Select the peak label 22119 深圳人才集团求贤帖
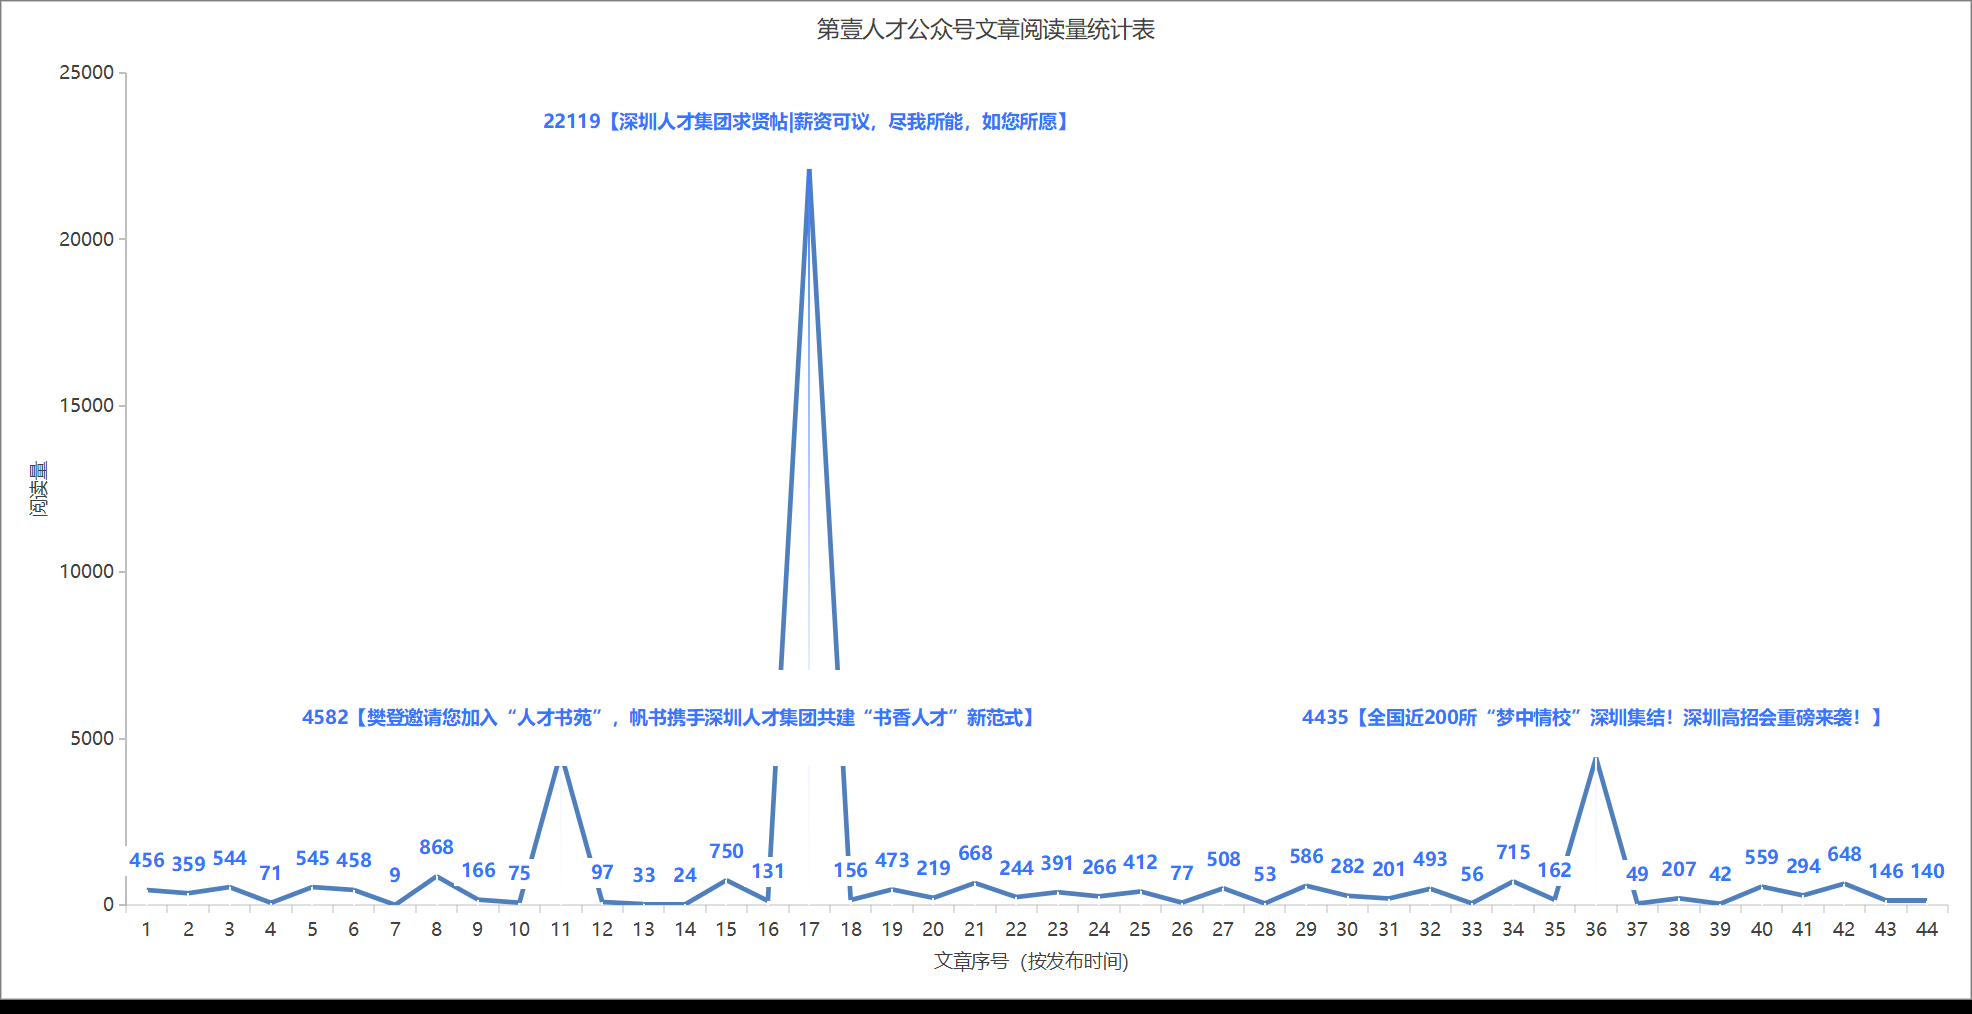The height and width of the screenshot is (1014, 1972). coord(808,121)
